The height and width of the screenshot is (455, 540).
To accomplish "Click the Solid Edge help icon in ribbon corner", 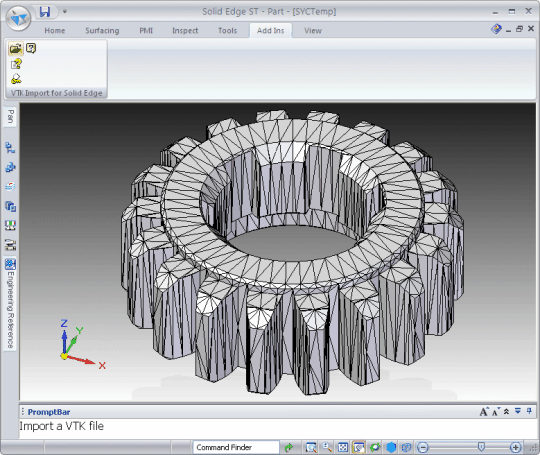I will (496, 29).
